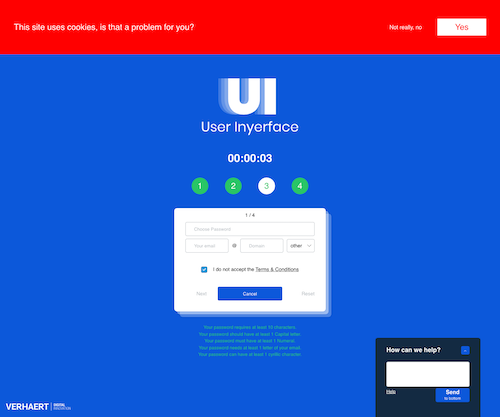500x417 pixels.
Task: Select step 2 circle
Action: [x=233, y=186]
